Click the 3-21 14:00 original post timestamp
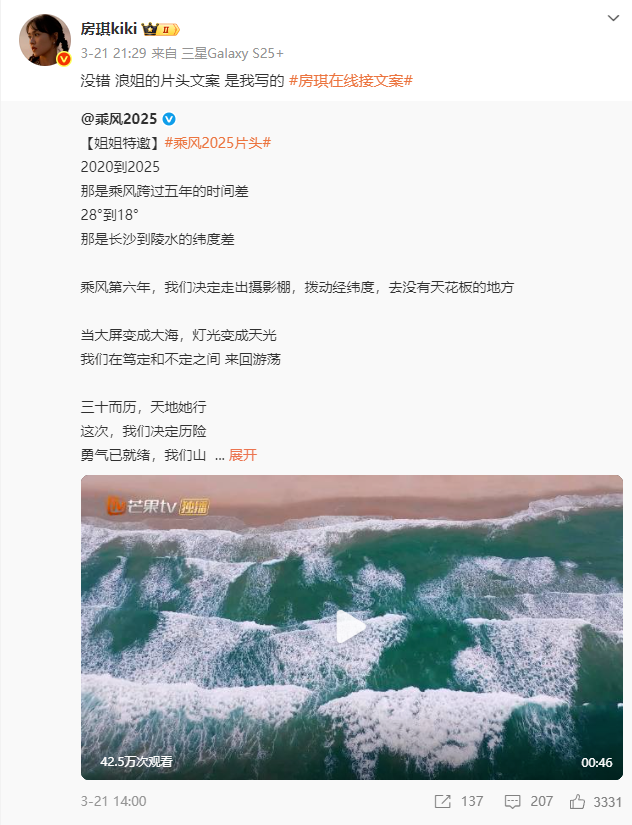The height and width of the screenshot is (825, 632). [114, 801]
